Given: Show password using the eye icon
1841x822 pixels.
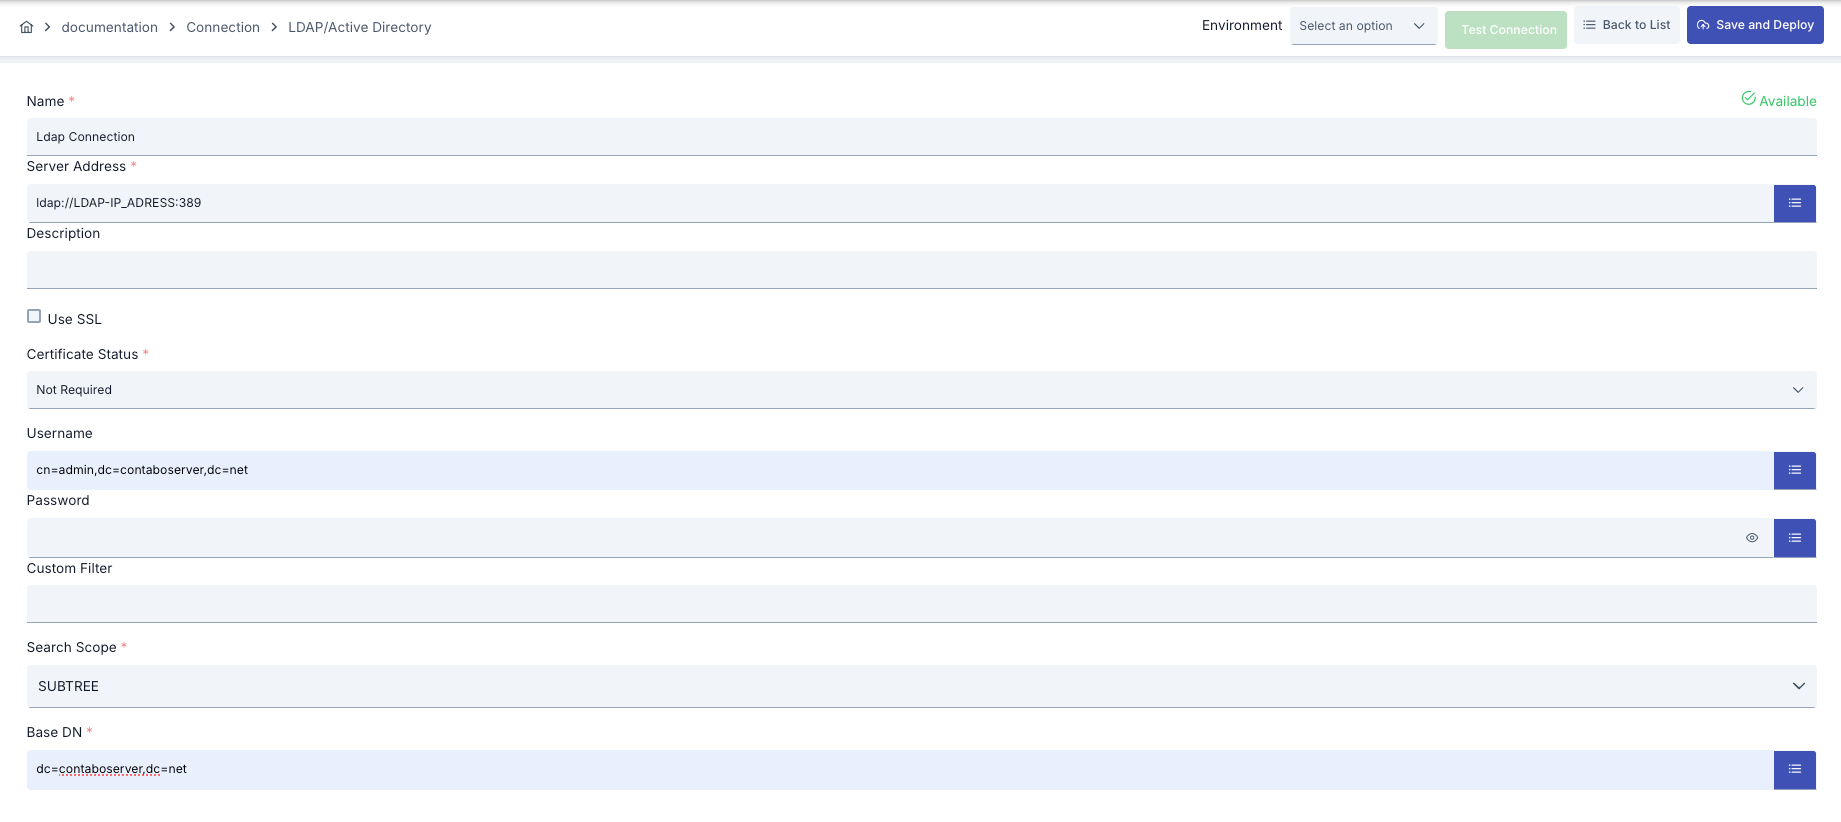Looking at the screenshot, I should pyautogui.click(x=1751, y=538).
